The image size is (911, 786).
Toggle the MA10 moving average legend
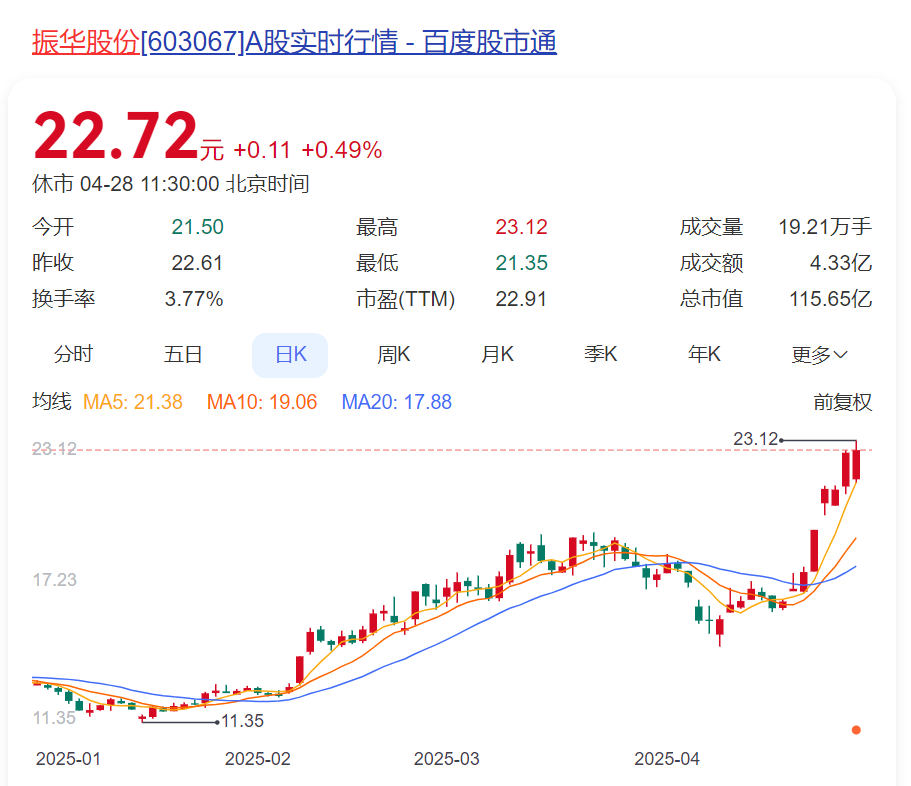coord(261,402)
